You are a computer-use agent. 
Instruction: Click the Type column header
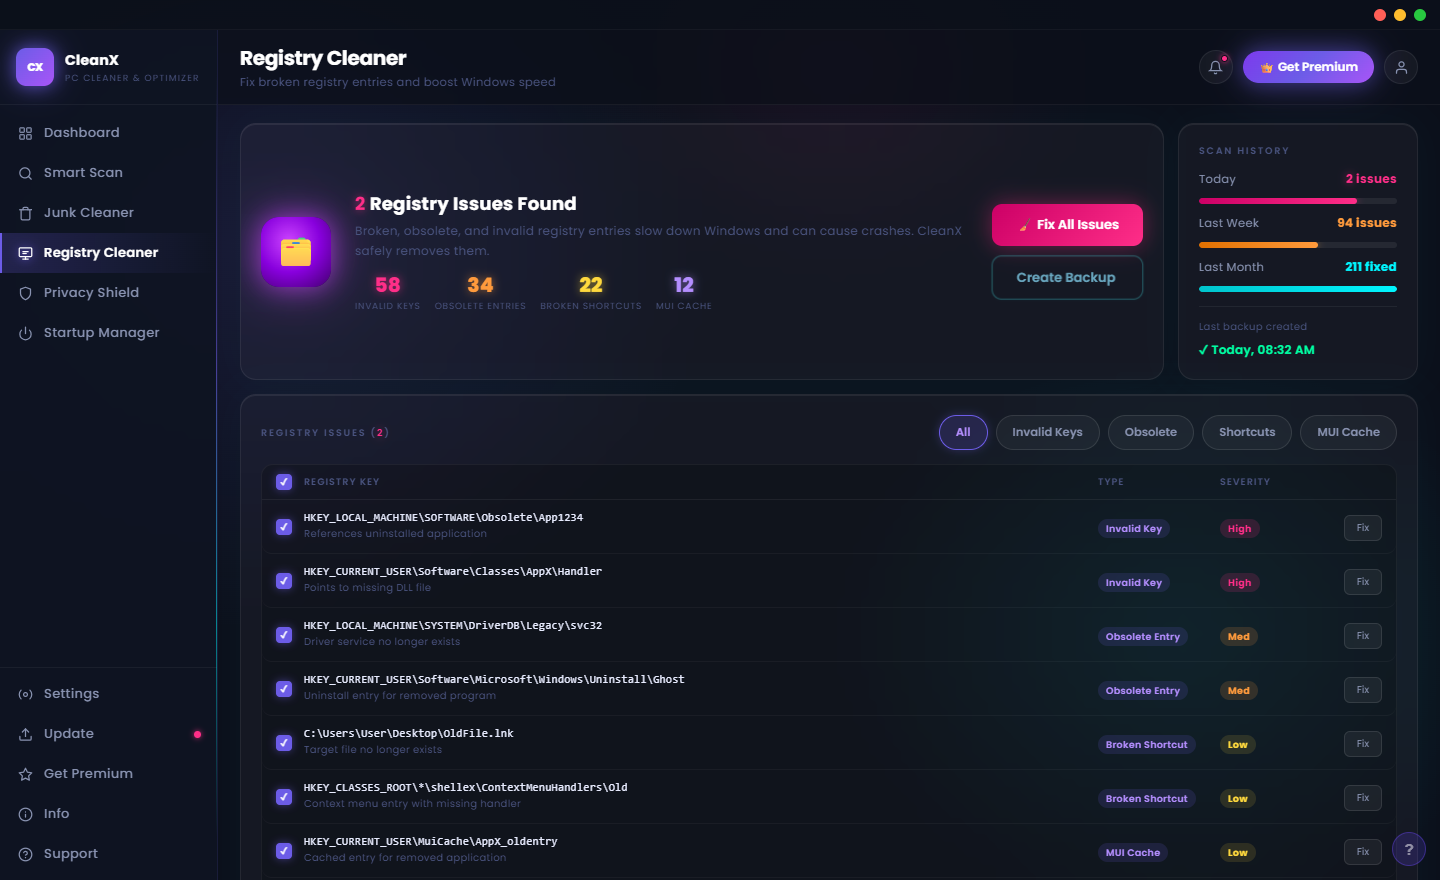[1111, 482]
